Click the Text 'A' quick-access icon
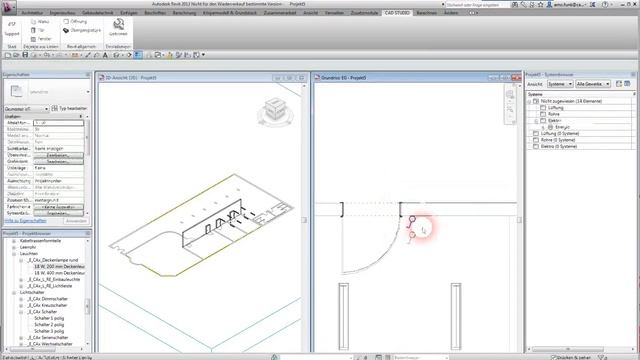640x360 pixels. tap(105, 55)
